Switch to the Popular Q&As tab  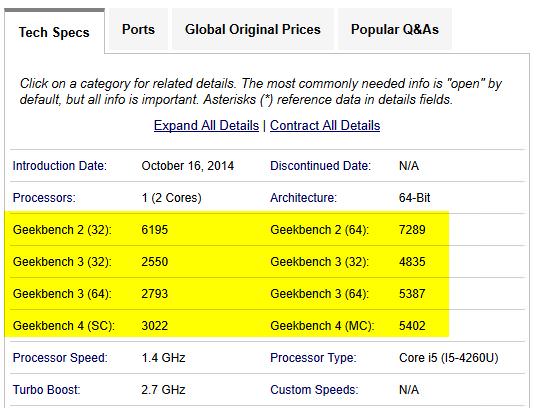pos(395,29)
